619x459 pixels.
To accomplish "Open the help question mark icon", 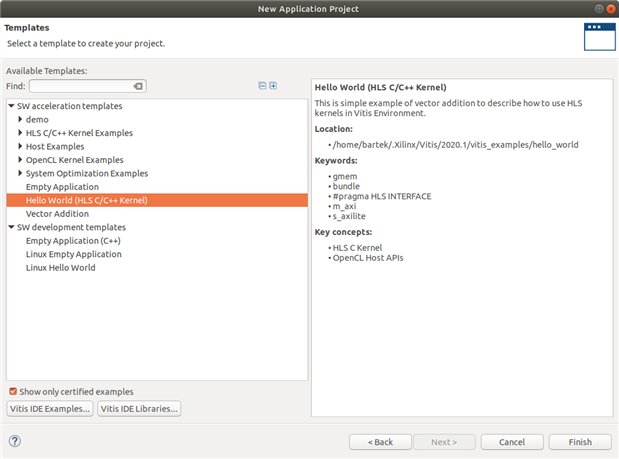I will [x=15, y=441].
